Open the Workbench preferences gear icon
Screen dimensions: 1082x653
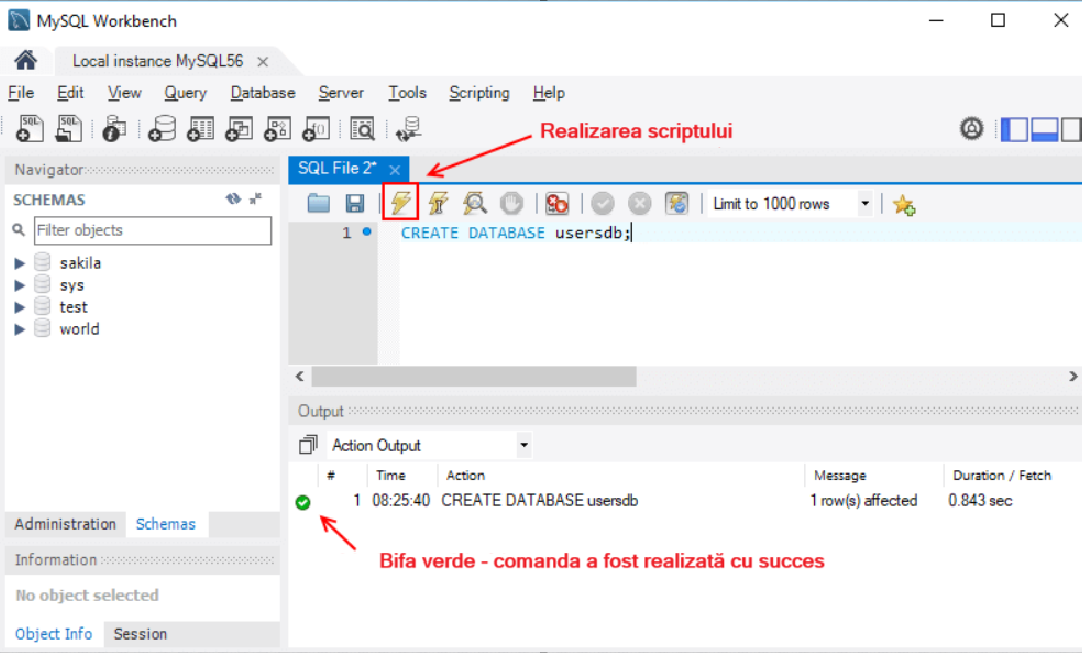click(972, 128)
